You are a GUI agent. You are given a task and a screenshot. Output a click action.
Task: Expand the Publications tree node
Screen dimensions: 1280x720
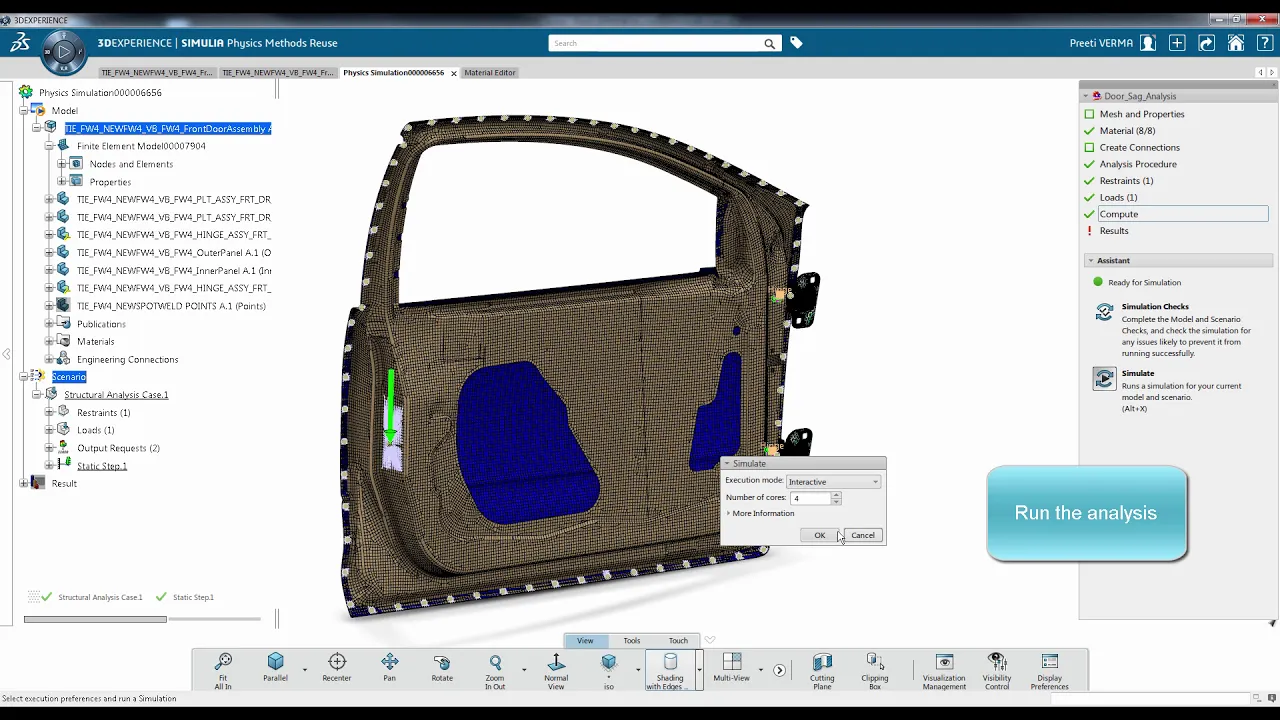coord(49,324)
